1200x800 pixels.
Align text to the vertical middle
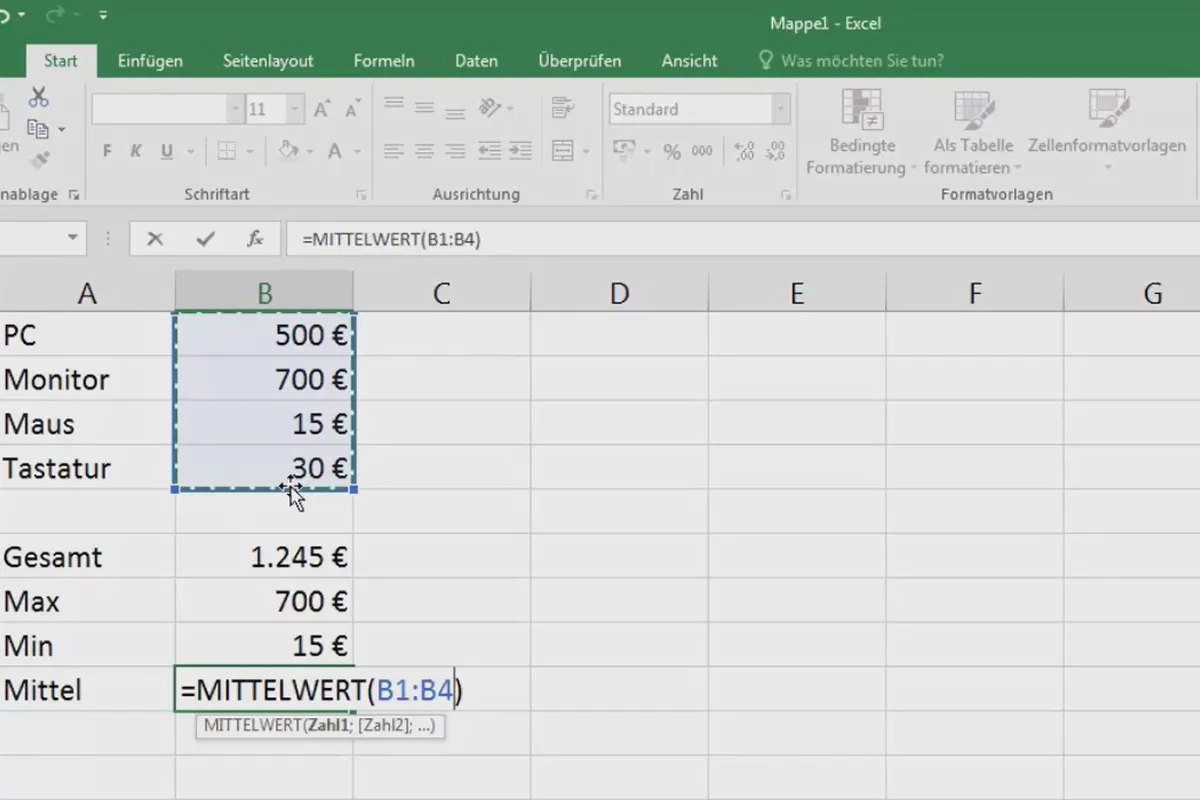pyautogui.click(x=424, y=107)
